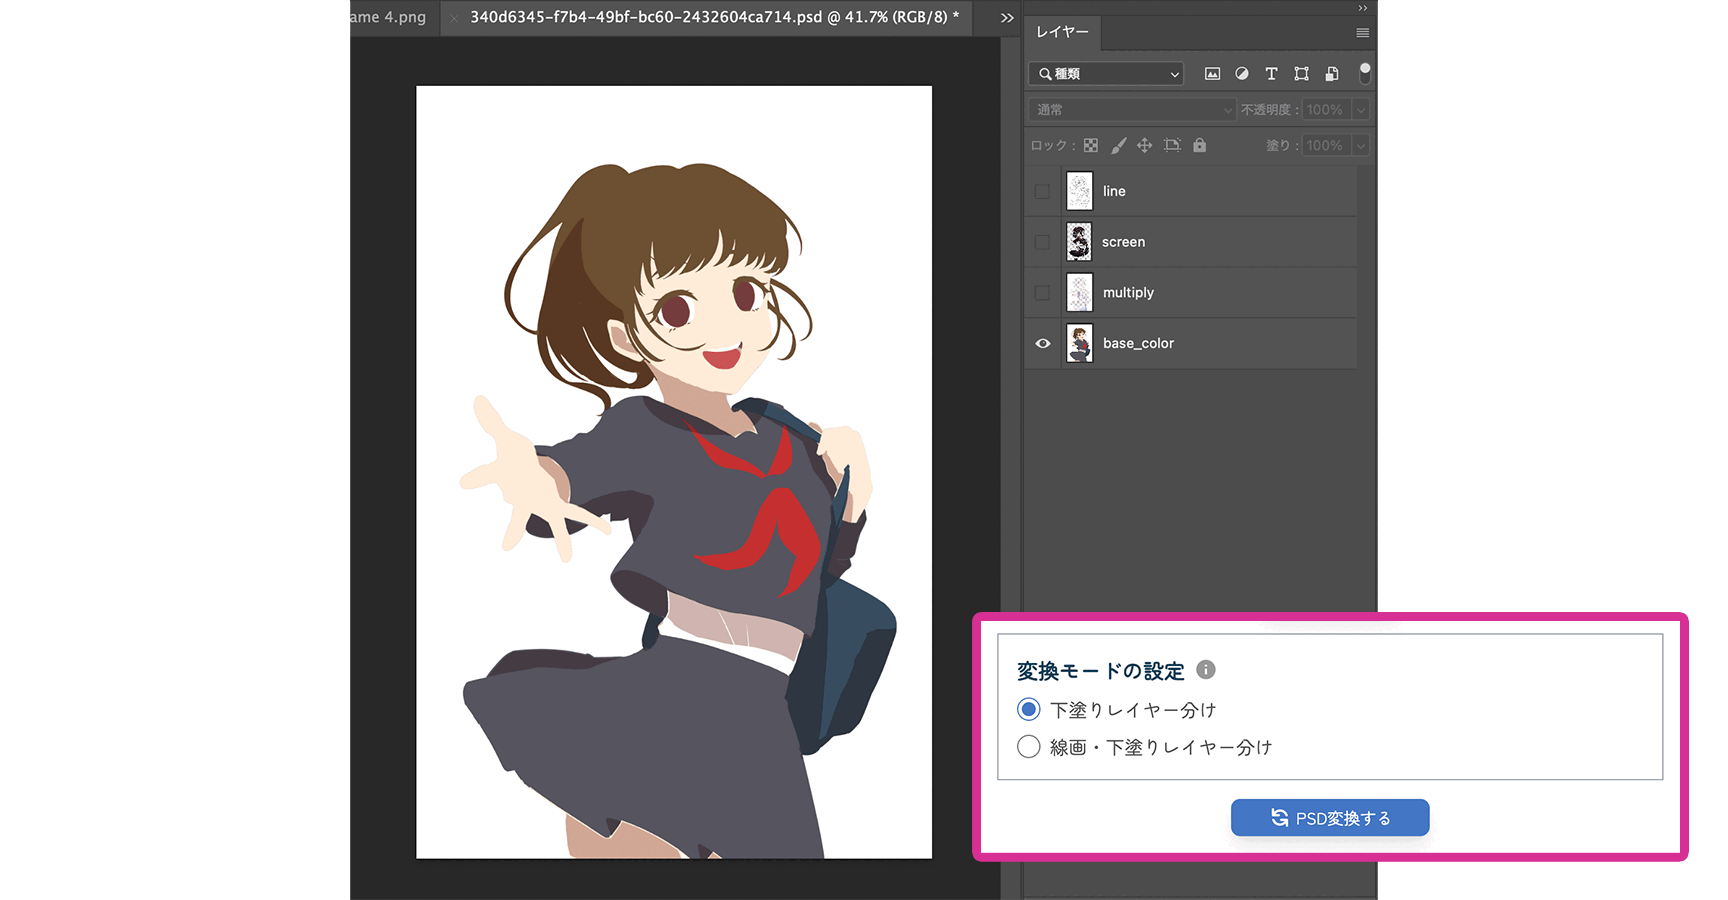Select 線画・下塗りレイヤー分け radio option

click(x=1029, y=747)
